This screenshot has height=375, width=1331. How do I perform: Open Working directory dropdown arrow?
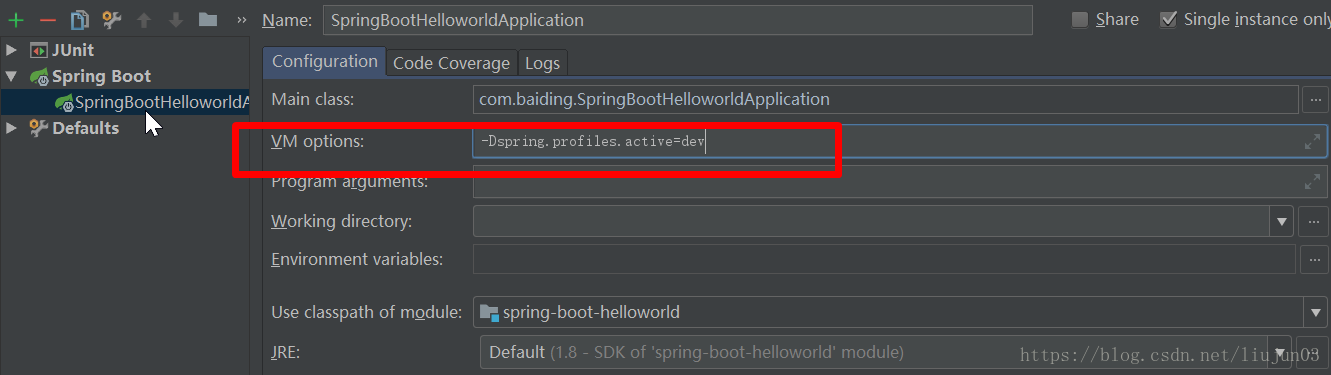tap(1282, 221)
